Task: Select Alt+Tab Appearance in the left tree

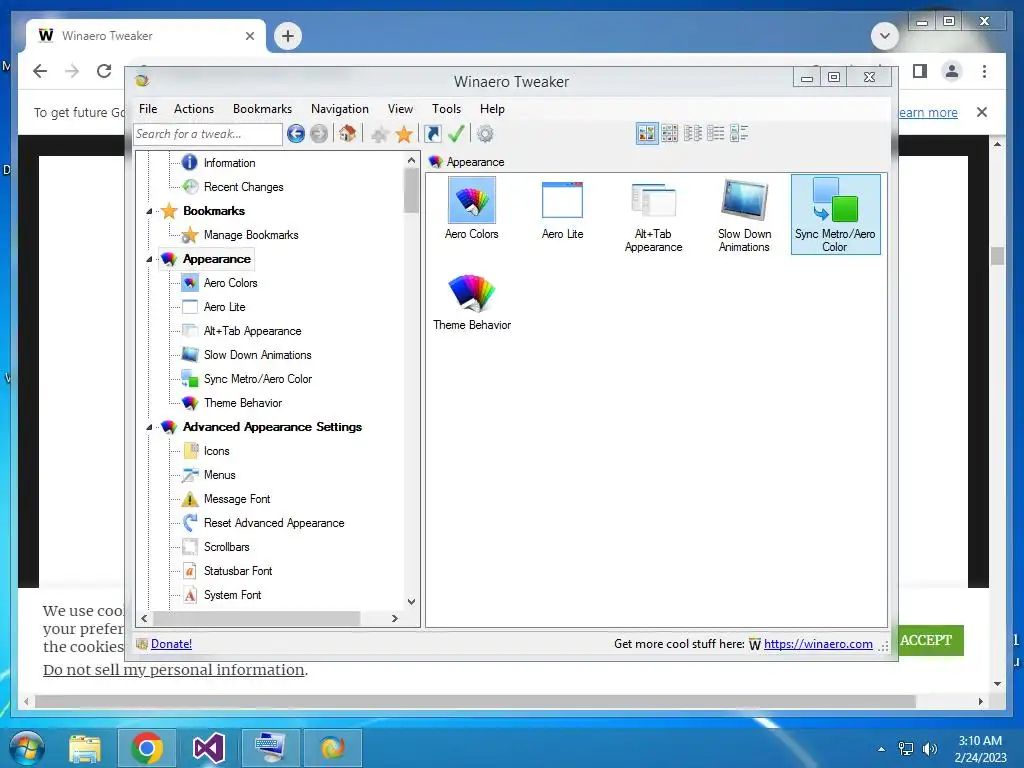Action: click(x=252, y=331)
